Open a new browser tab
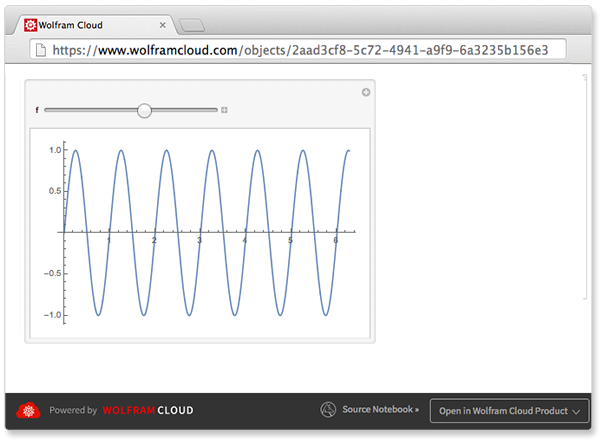 (x=192, y=24)
